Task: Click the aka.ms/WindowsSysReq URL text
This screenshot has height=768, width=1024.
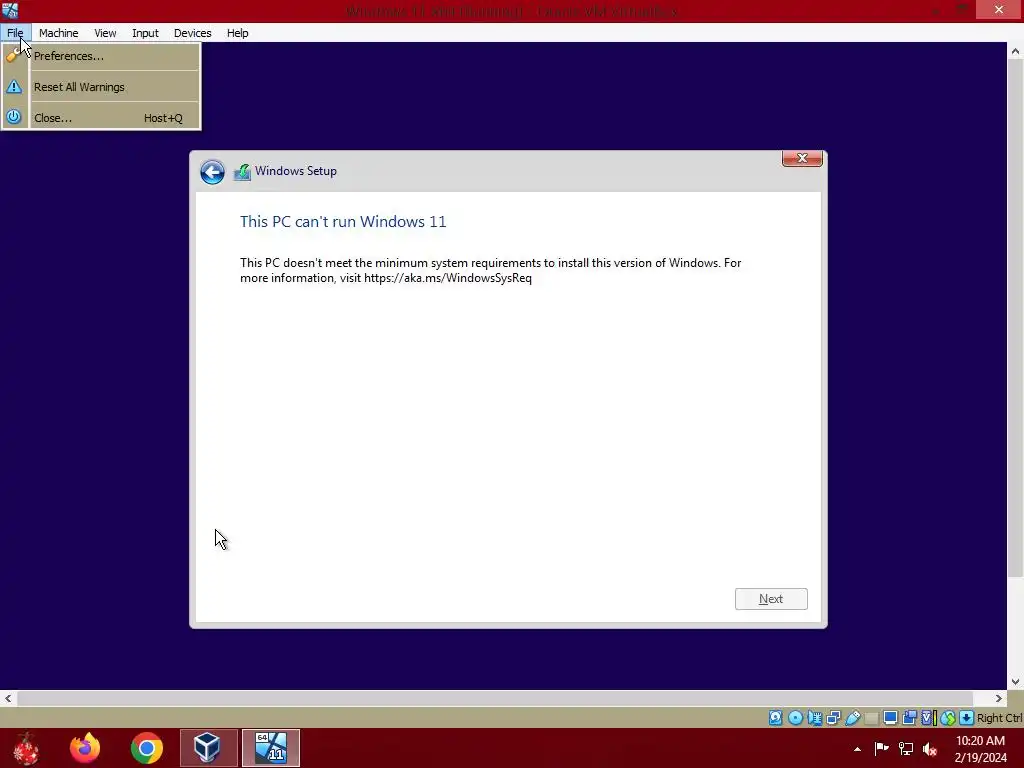Action: click(x=448, y=278)
